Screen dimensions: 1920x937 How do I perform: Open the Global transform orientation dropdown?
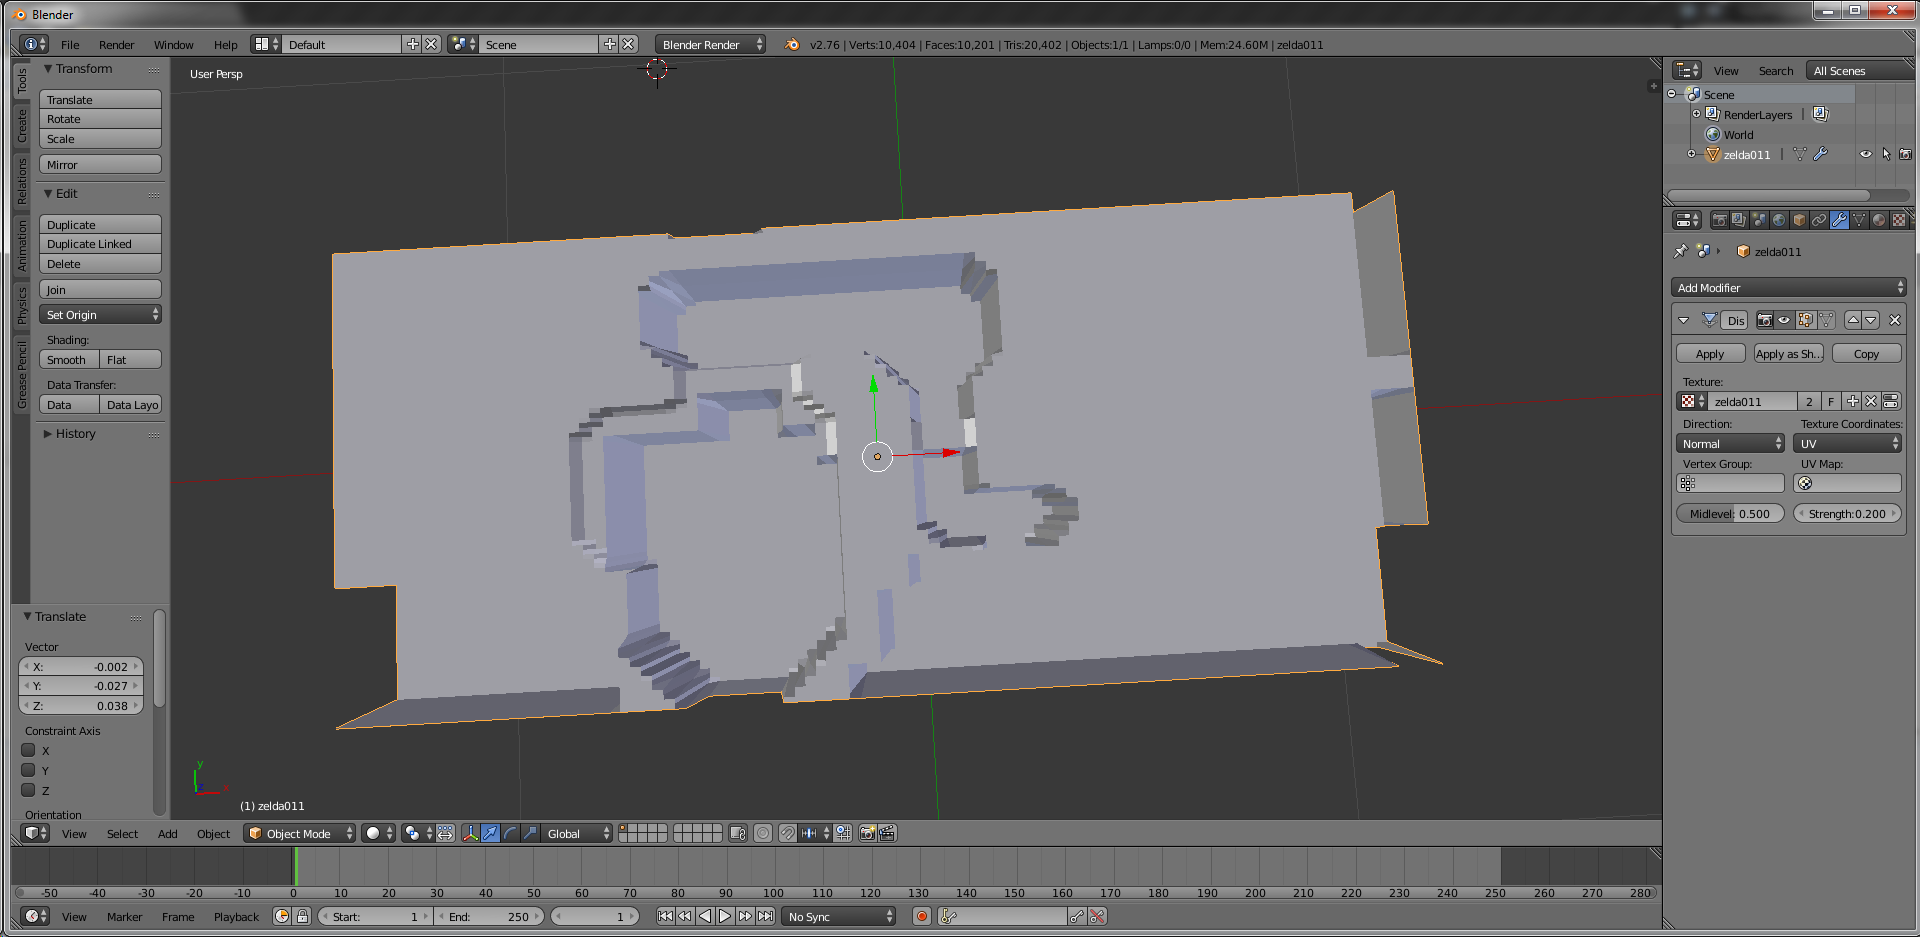pyautogui.click(x=577, y=833)
